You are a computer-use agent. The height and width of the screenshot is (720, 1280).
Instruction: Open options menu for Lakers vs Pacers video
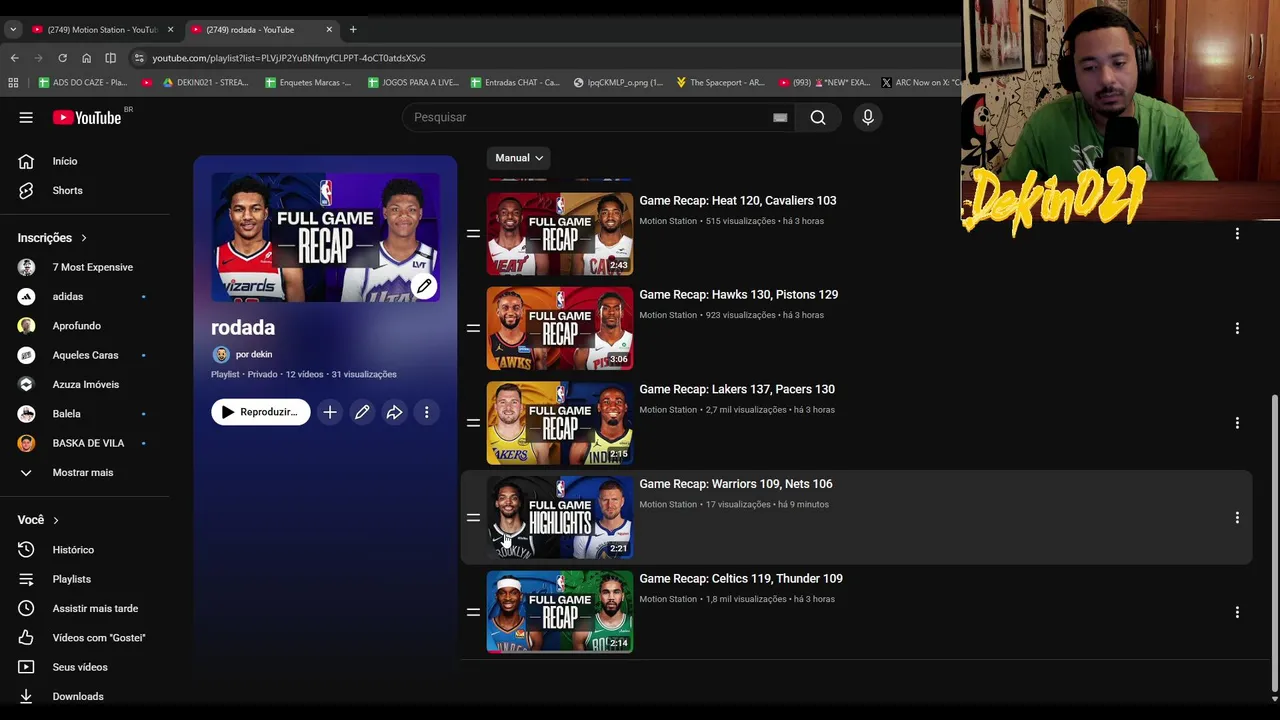pyautogui.click(x=1237, y=423)
